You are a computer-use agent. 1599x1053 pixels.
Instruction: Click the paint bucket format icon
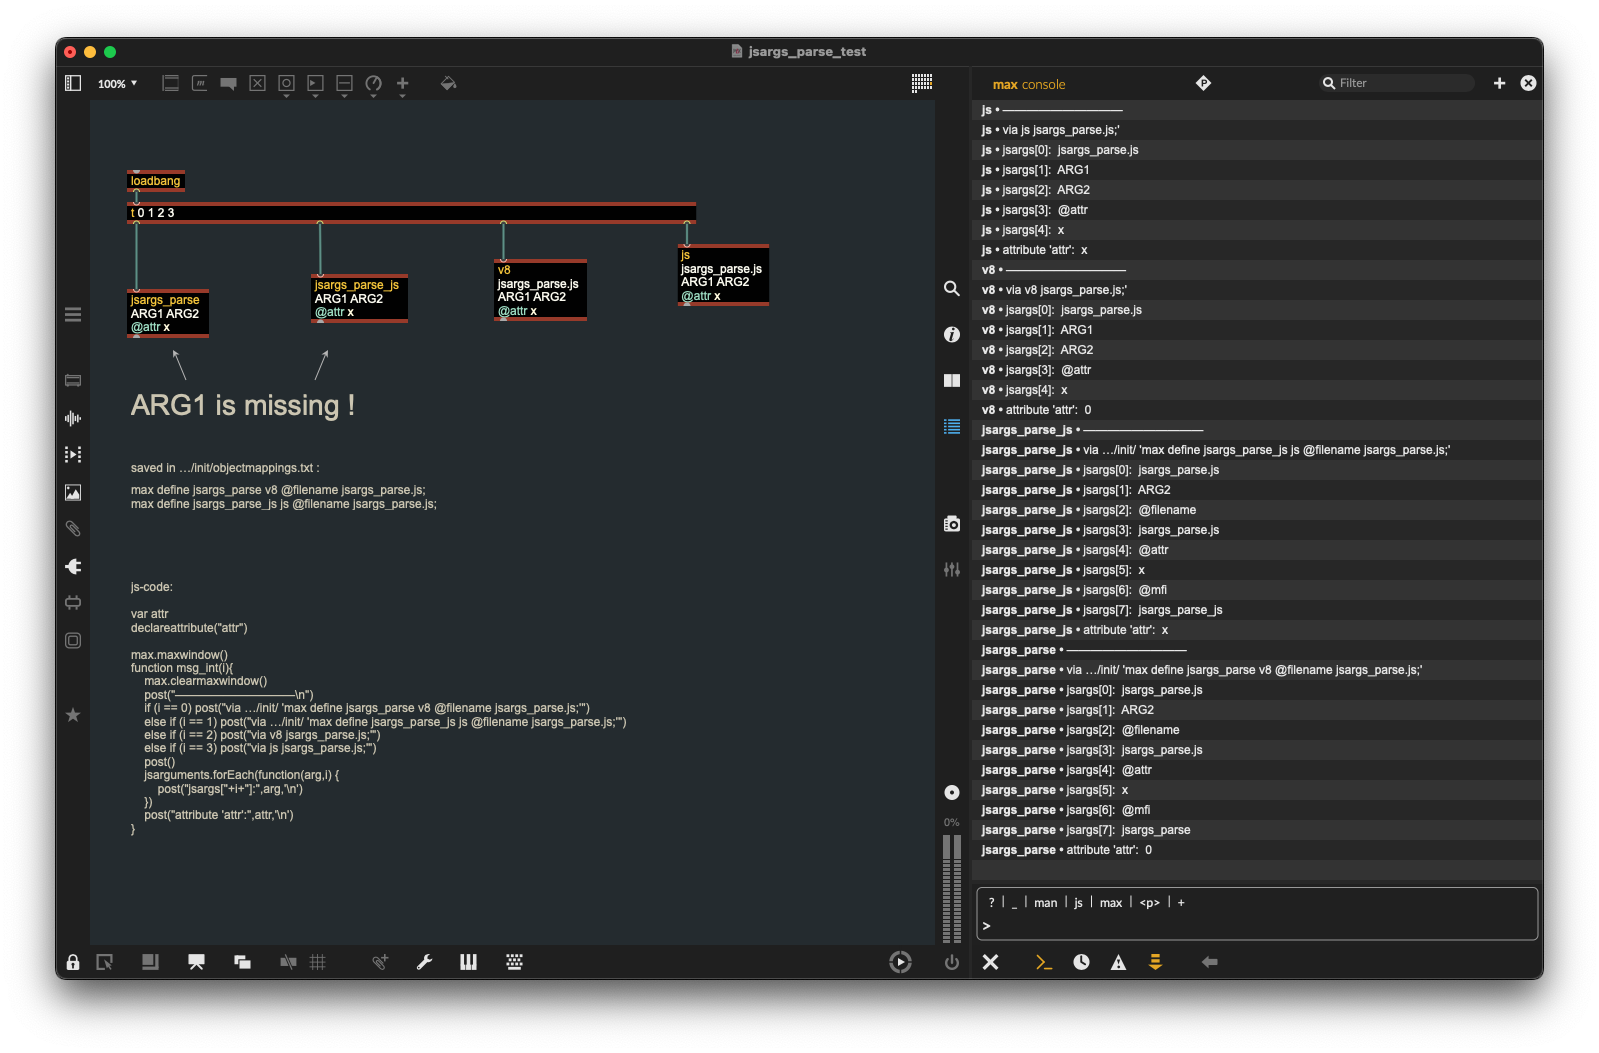pos(448,84)
